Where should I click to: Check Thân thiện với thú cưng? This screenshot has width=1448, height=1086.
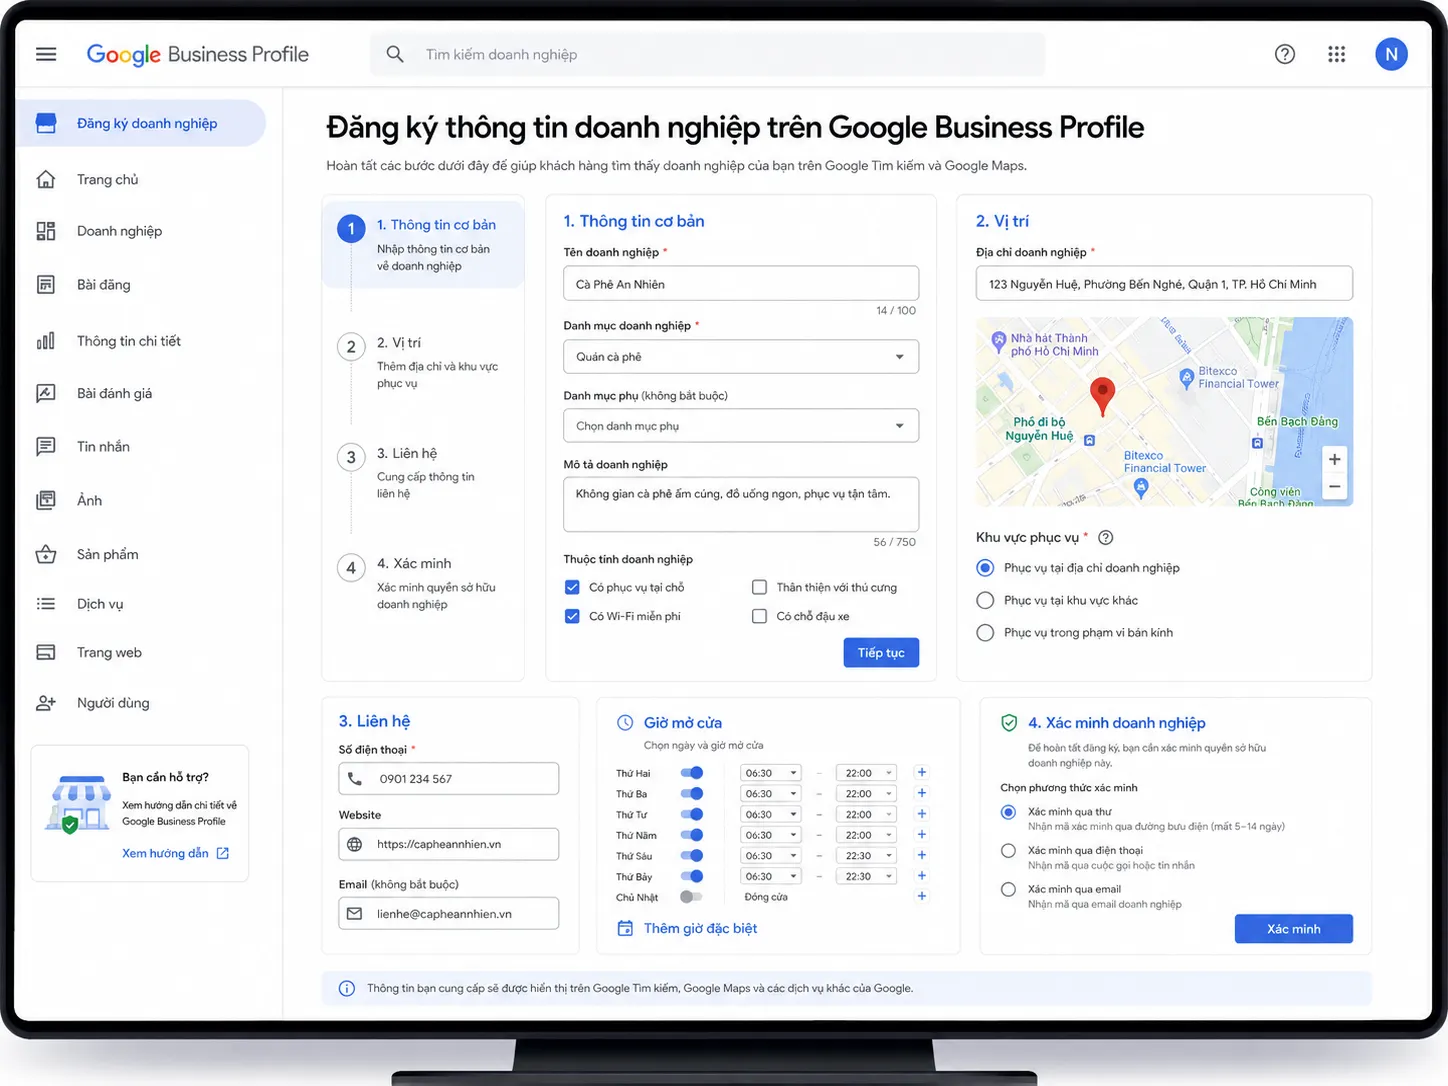759,587
